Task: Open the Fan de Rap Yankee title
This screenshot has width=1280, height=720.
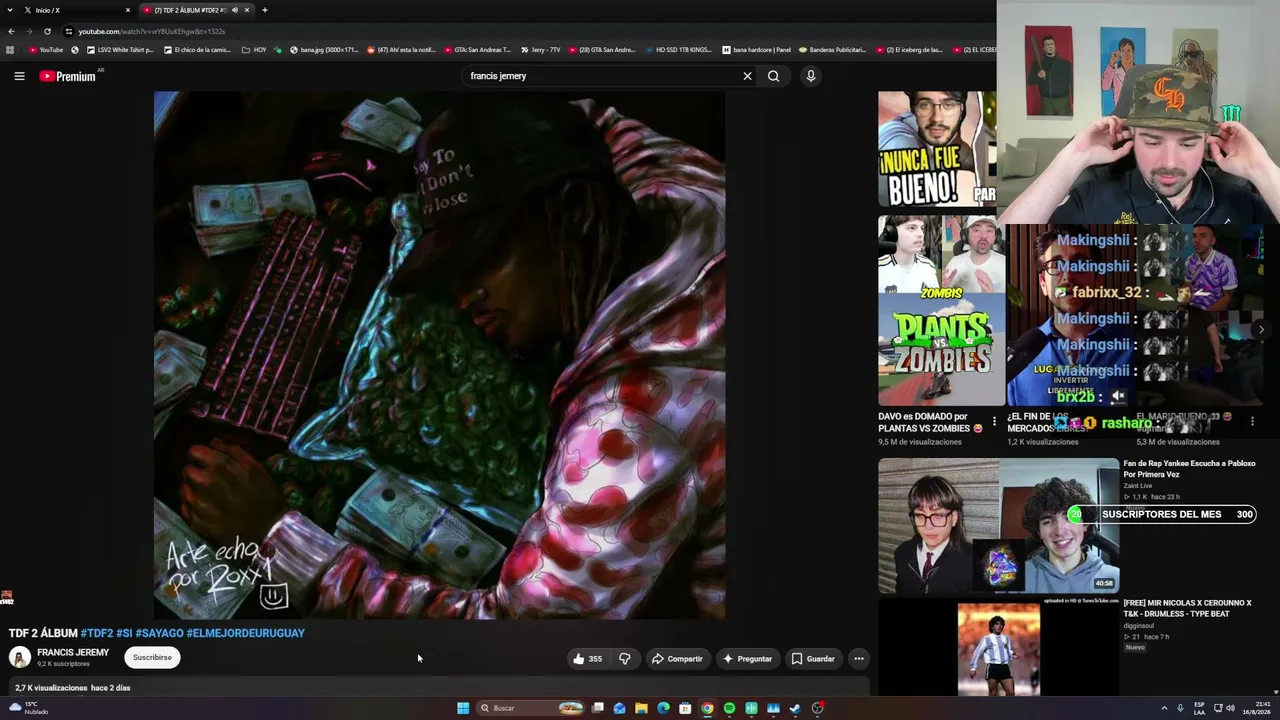Action: 1189,469
